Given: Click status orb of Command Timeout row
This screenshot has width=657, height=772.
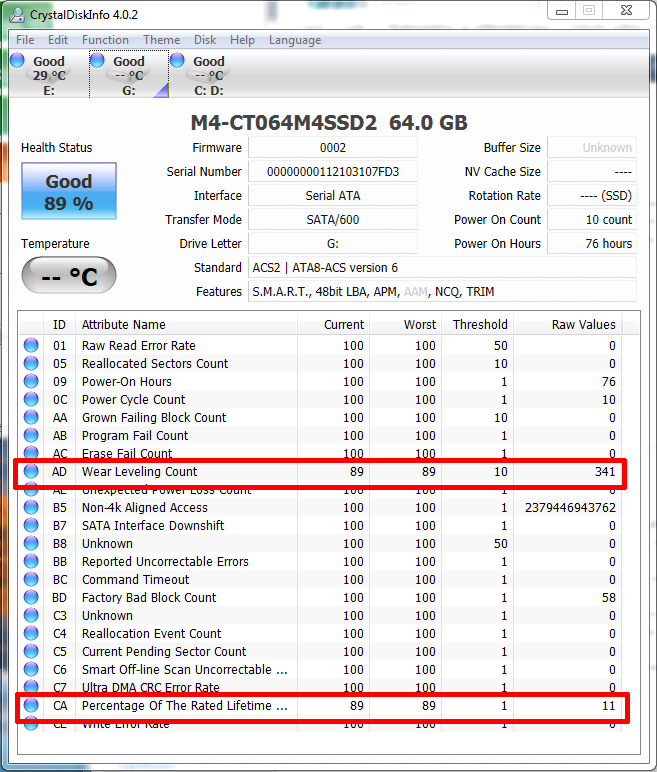Looking at the screenshot, I should pos(31,579).
